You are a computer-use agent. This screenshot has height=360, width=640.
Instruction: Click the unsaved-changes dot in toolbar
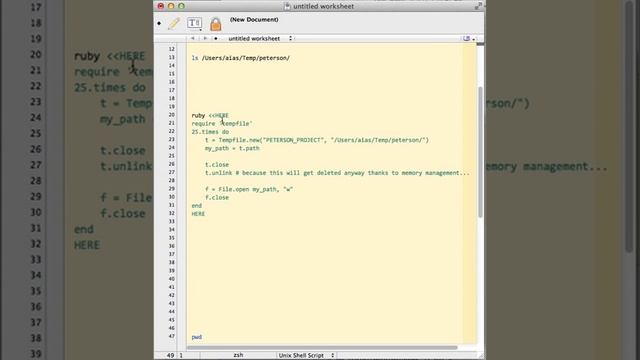click(159, 23)
